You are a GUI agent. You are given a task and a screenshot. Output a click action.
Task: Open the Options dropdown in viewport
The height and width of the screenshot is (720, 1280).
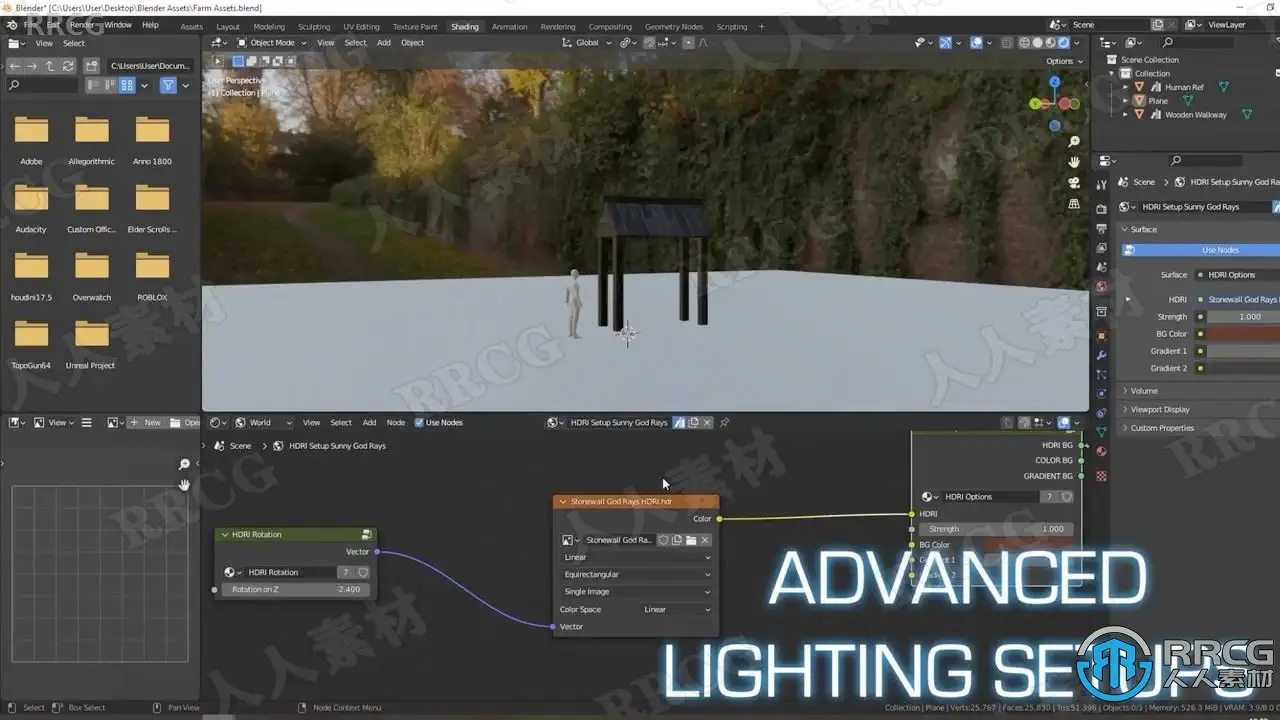tap(1065, 61)
